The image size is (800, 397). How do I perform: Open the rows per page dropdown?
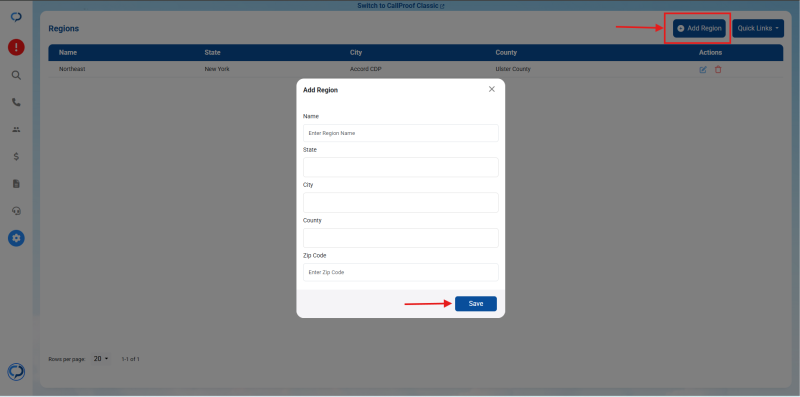pyautogui.click(x=101, y=359)
